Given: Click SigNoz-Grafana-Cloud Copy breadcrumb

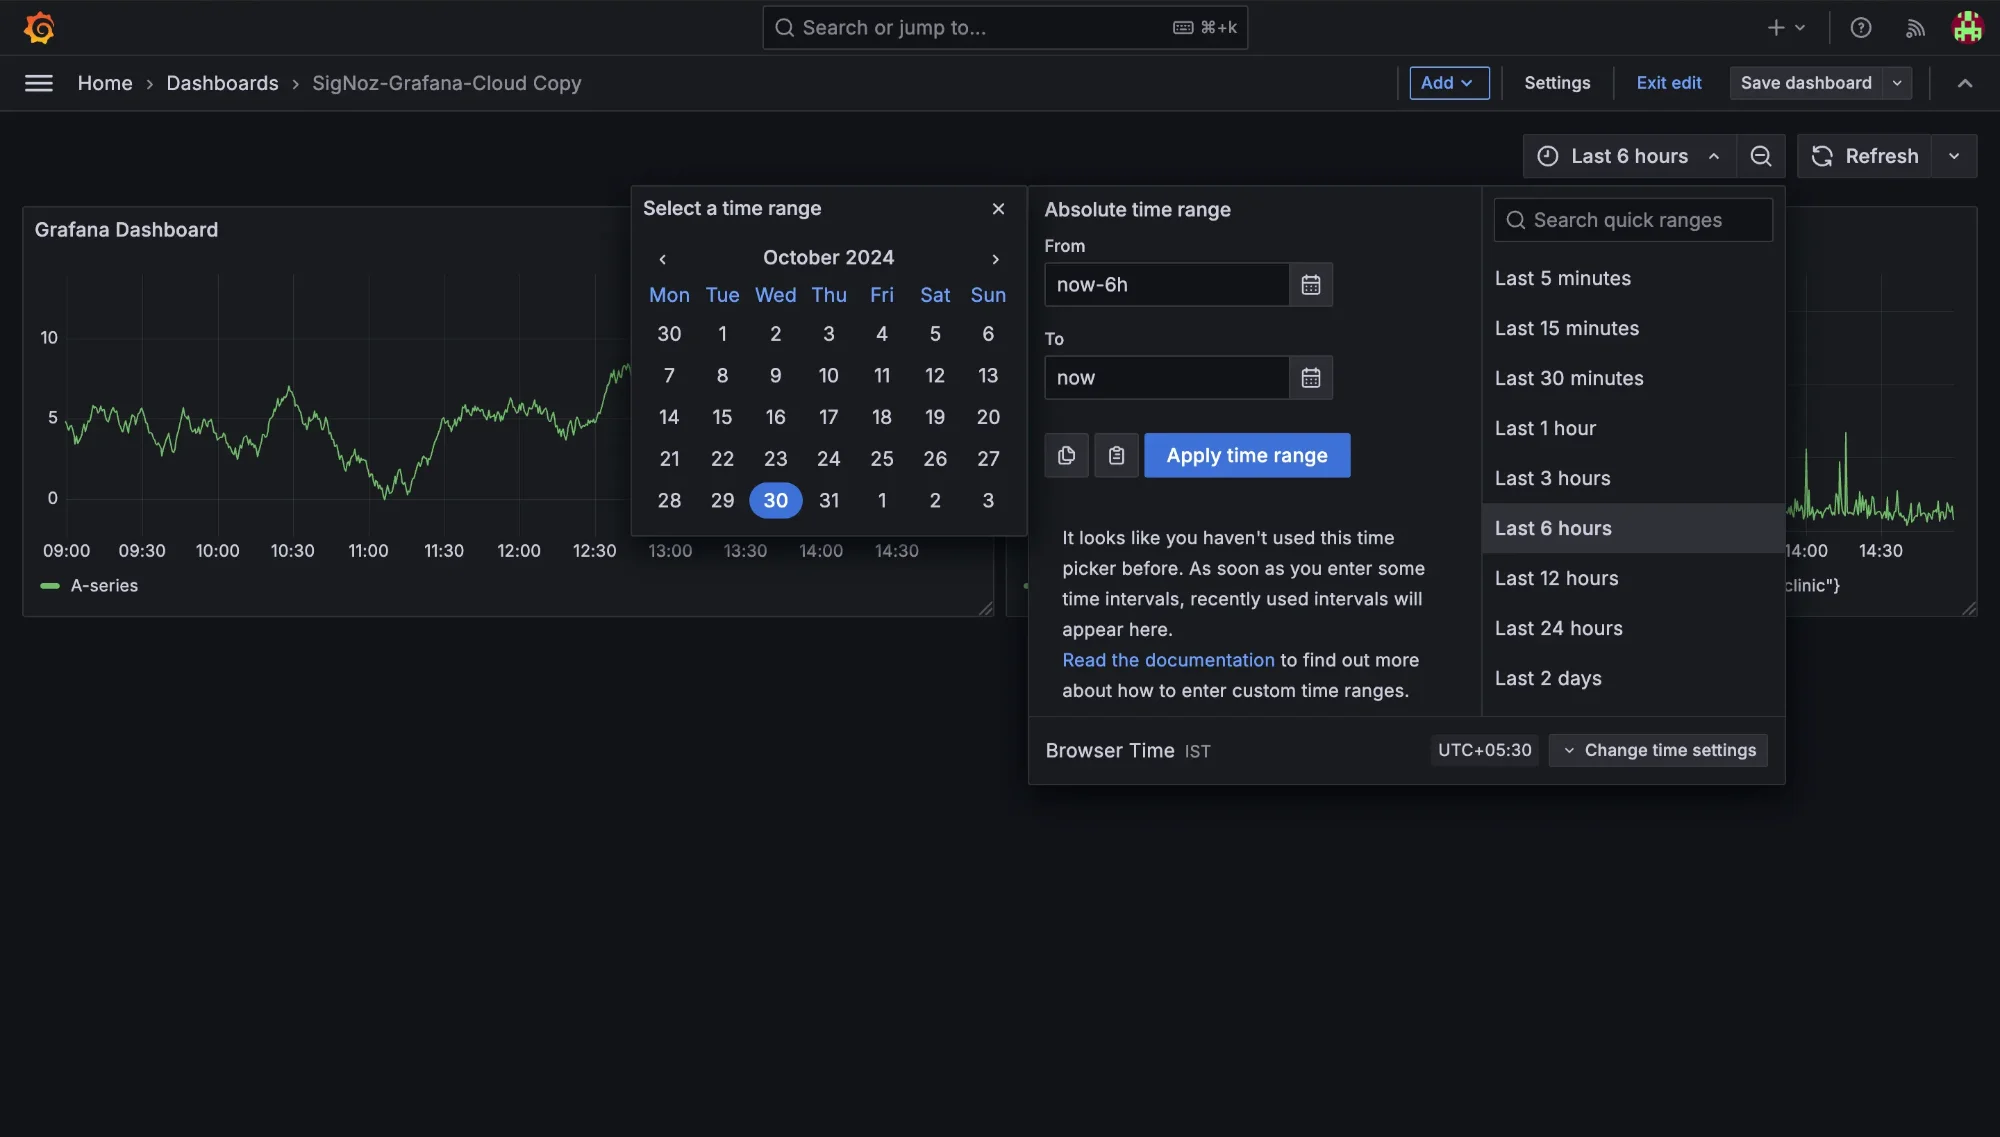Looking at the screenshot, I should (x=446, y=83).
